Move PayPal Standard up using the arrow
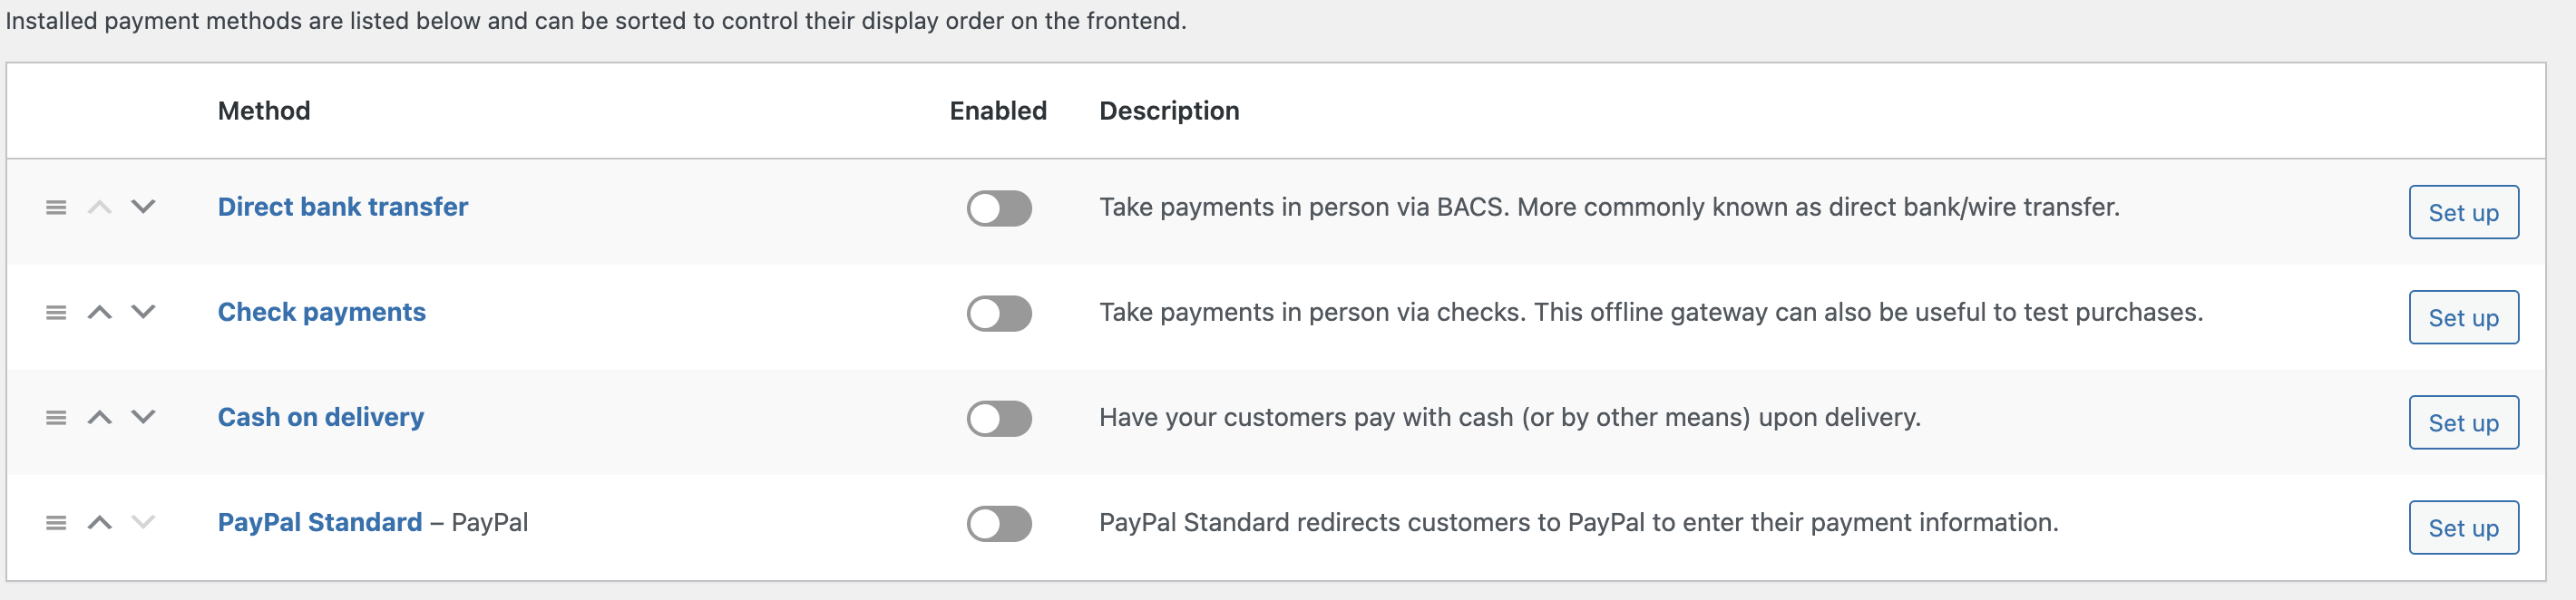 coord(100,522)
